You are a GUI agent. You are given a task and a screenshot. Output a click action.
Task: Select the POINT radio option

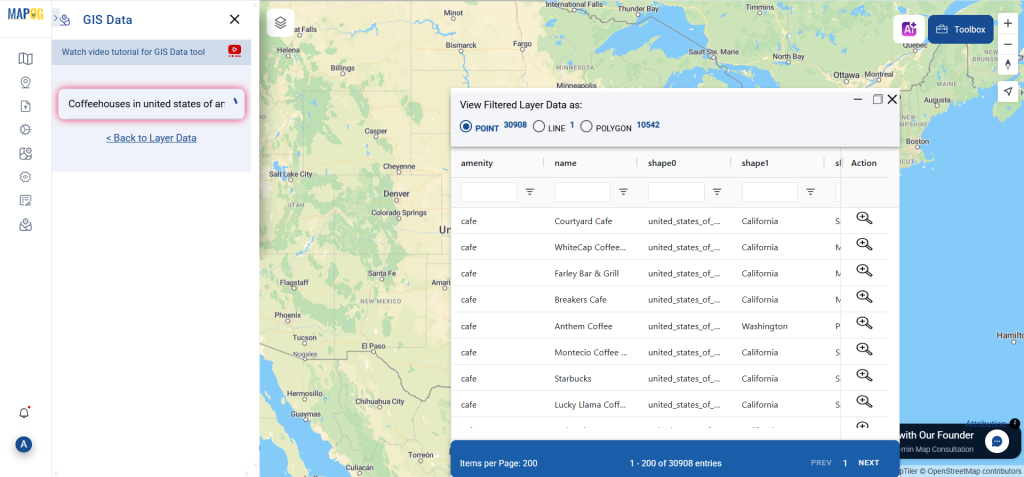click(x=466, y=127)
